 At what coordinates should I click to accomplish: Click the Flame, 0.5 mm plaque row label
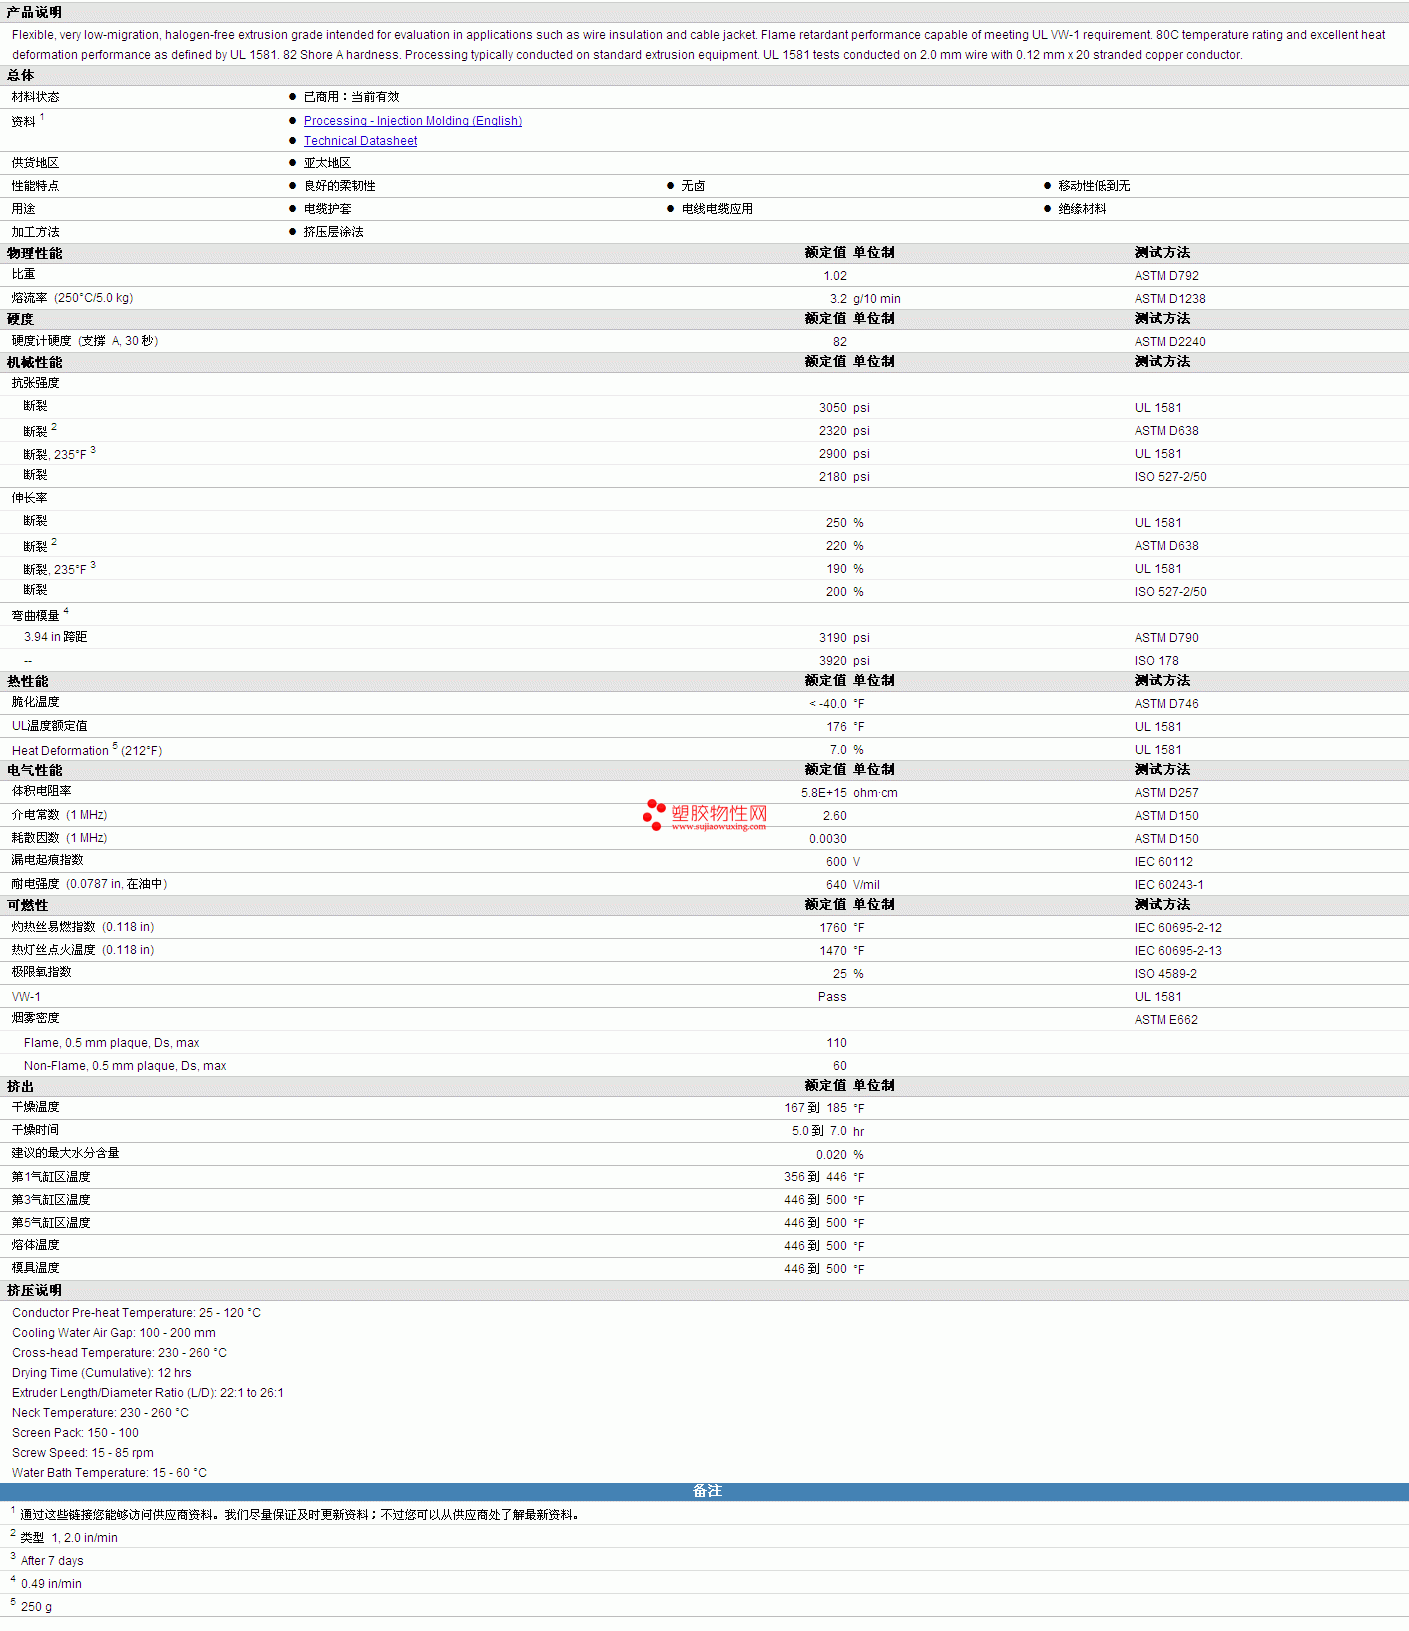click(111, 1043)
